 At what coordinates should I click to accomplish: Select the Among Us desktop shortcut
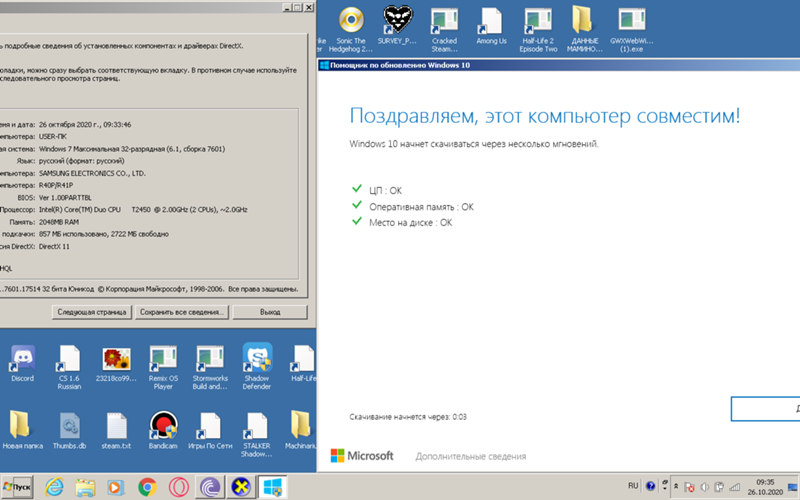[x=491, y=26]
